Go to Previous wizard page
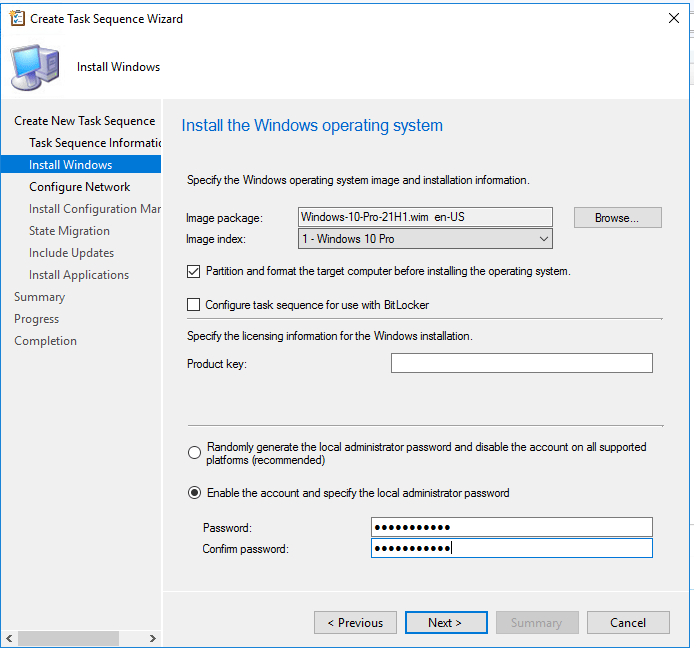The image size is (694, 649). (355, 622)
